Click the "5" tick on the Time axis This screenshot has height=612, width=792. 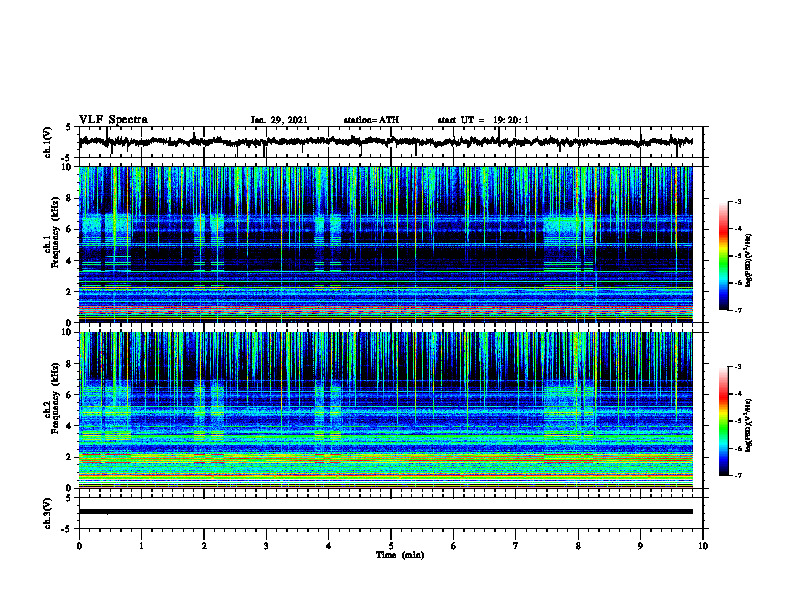coord(391,546)
